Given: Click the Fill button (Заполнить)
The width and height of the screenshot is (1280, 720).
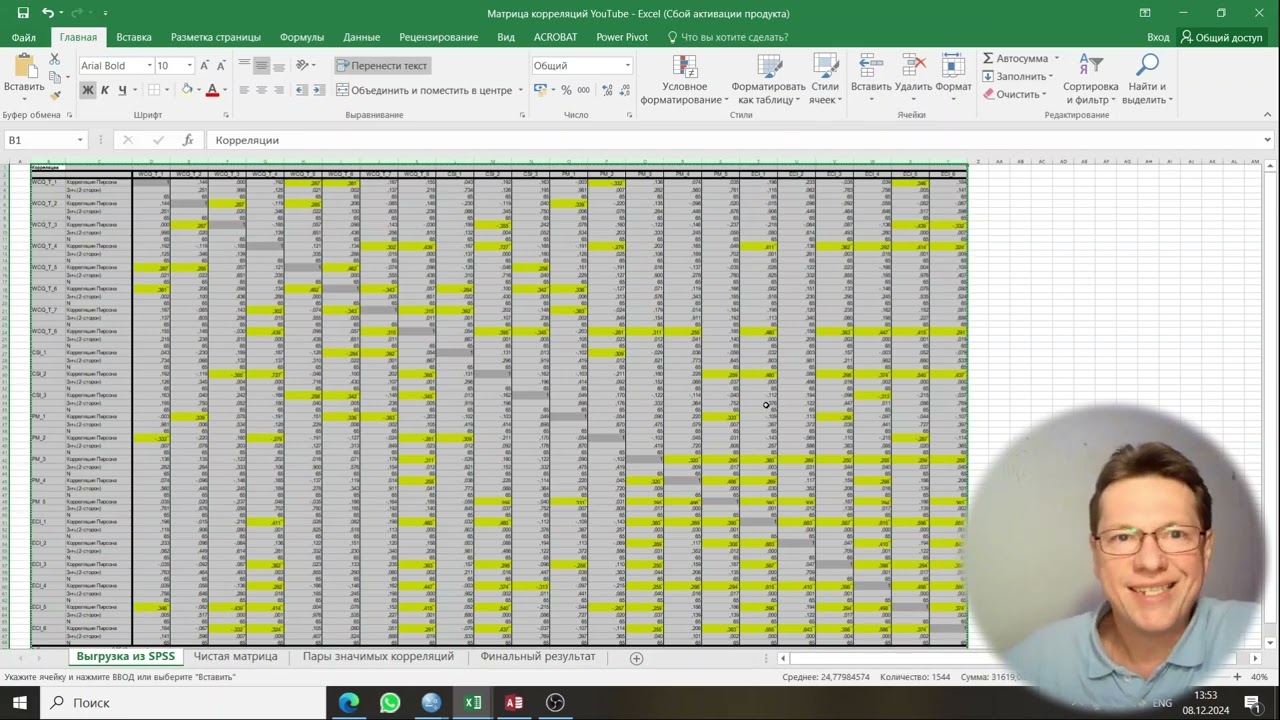Looking at the screenshot, I should point(1016,76).
